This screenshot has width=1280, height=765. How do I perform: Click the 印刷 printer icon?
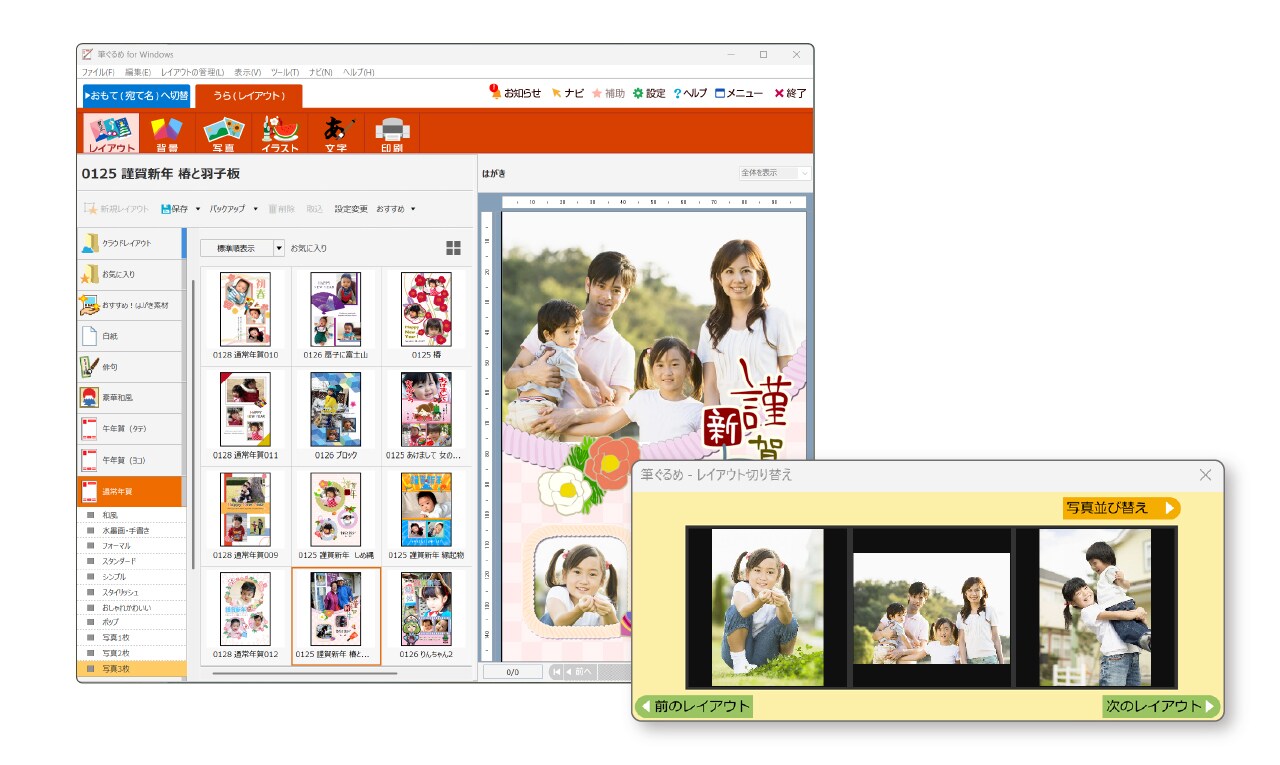[x=392, y=132]
